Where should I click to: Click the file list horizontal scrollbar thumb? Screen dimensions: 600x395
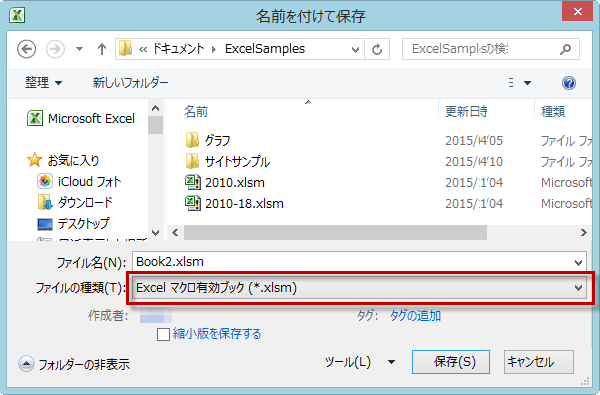(x=335, y=232)
